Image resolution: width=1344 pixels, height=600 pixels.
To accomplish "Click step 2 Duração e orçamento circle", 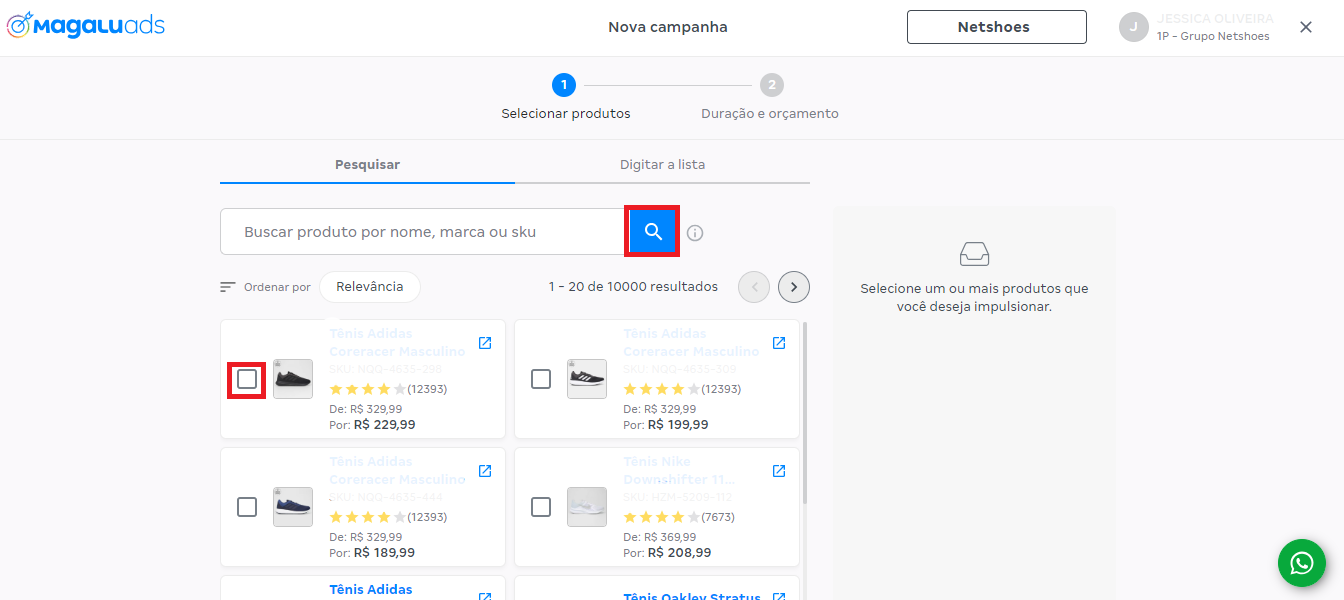I will point(771,85).
